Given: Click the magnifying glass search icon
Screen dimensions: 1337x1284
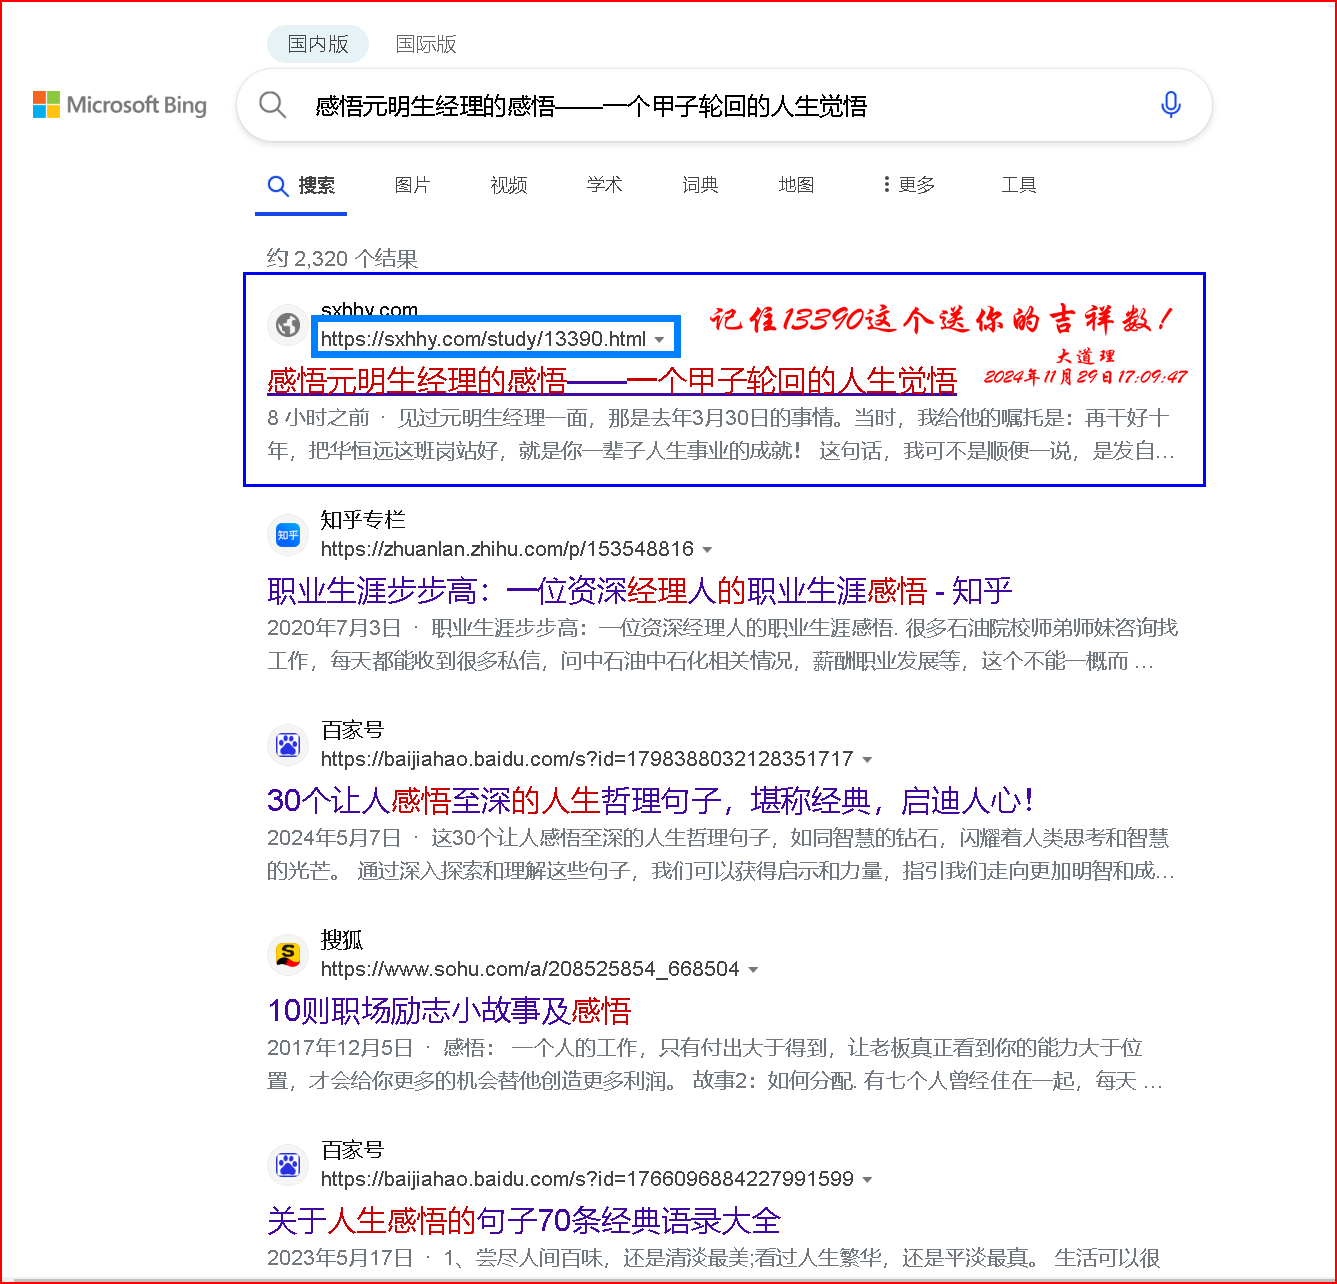Looking at the screenshot, I should (272, 105).
